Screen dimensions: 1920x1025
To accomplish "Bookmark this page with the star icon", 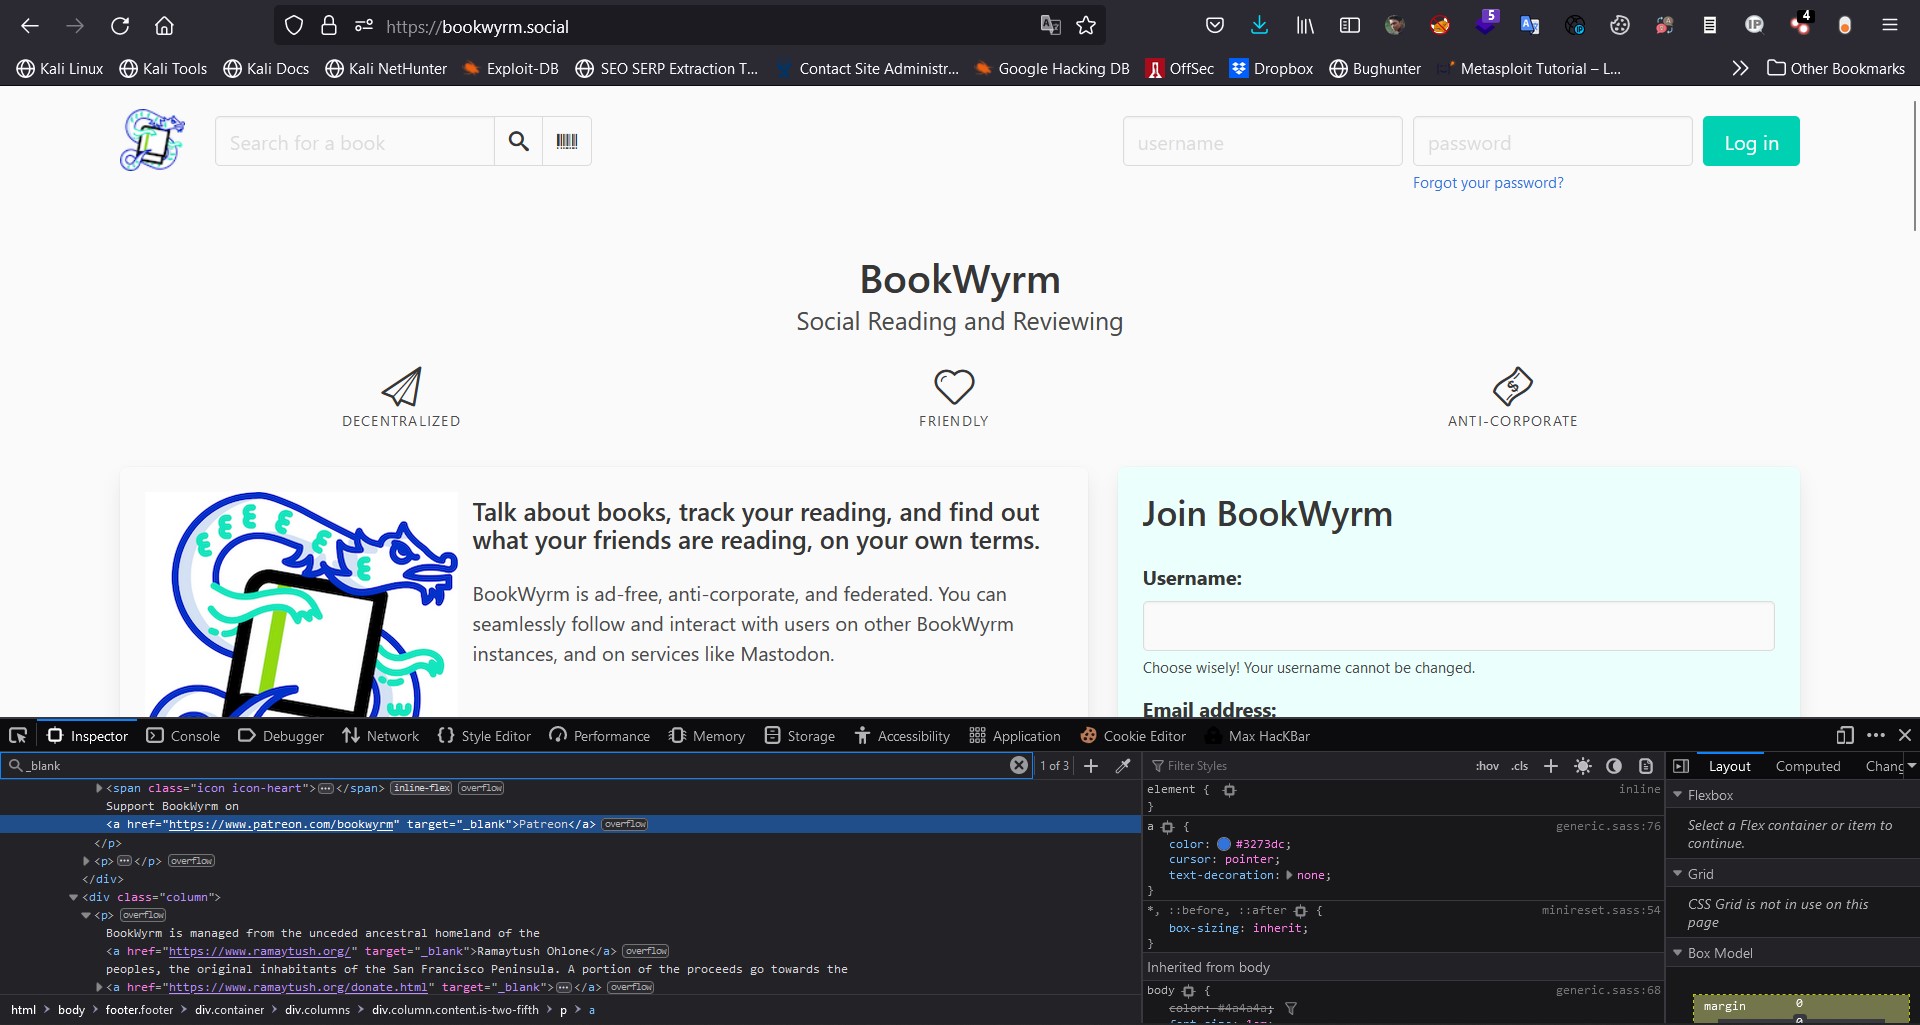I will 1086,26.
